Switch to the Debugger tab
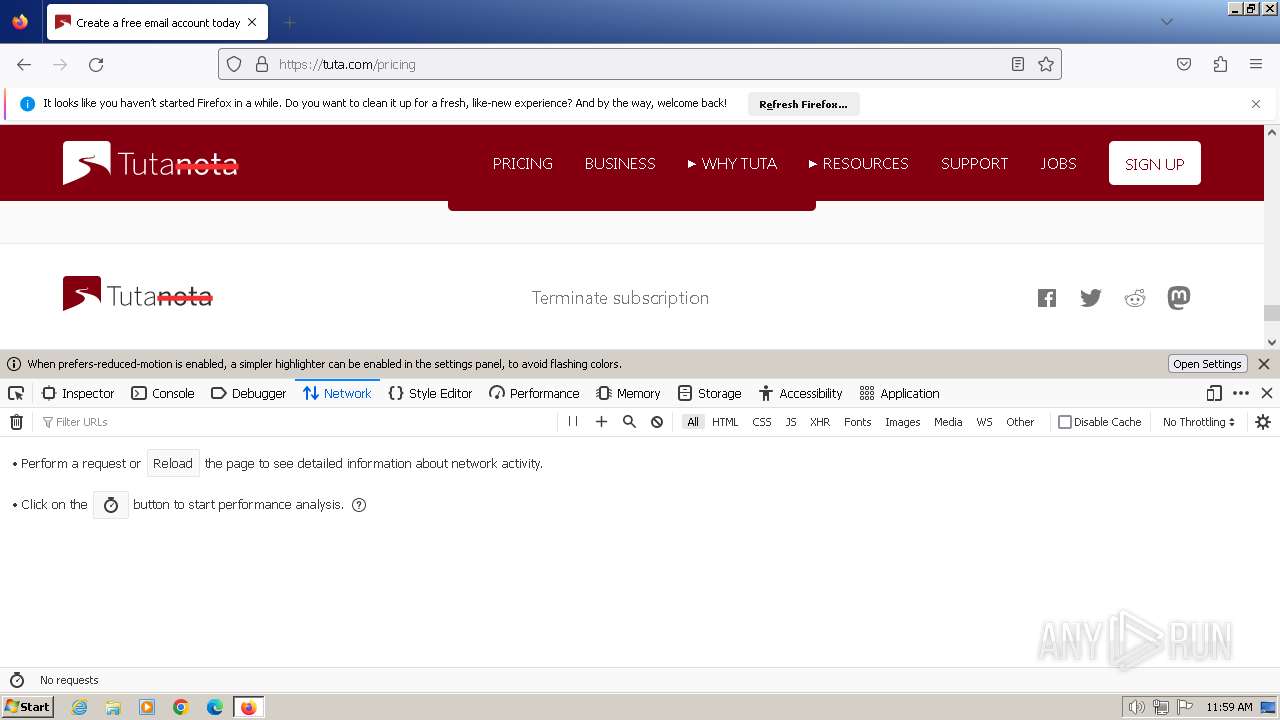The height and width of the screenshot is (720, 1280). click(x=249, y=393)
